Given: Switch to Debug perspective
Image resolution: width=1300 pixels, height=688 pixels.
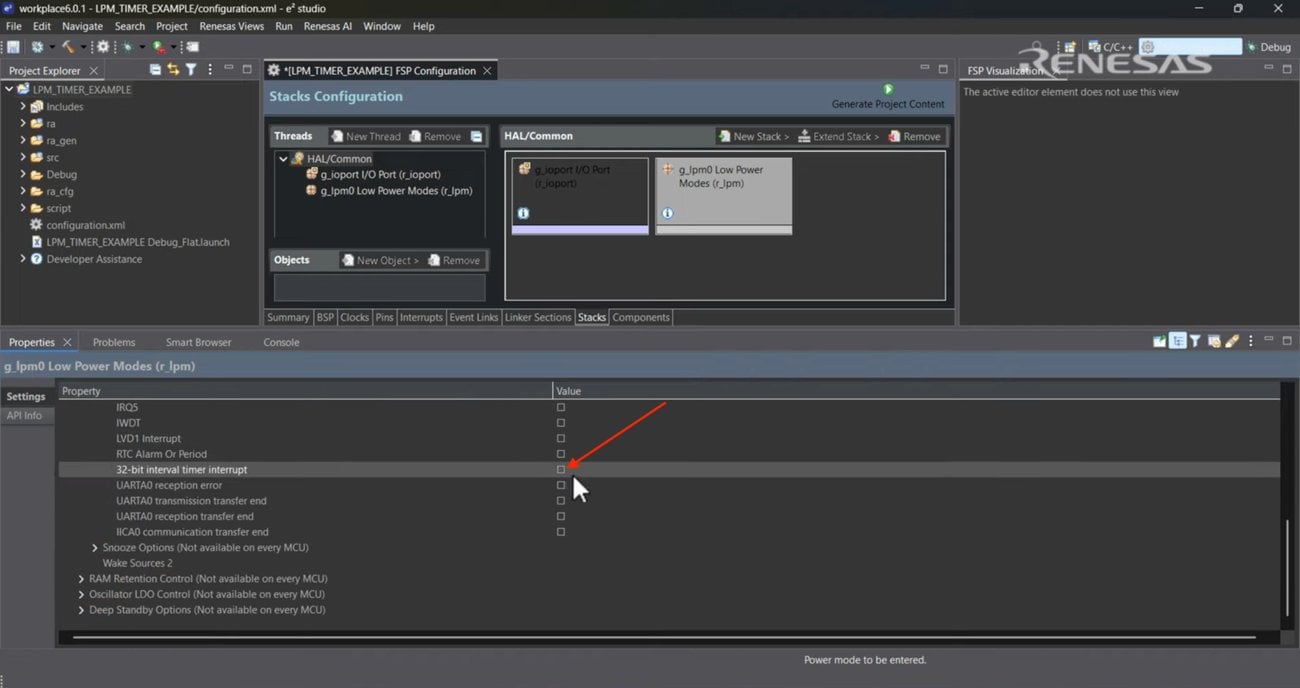Looking at the screenshot, I should point(1268,47).
